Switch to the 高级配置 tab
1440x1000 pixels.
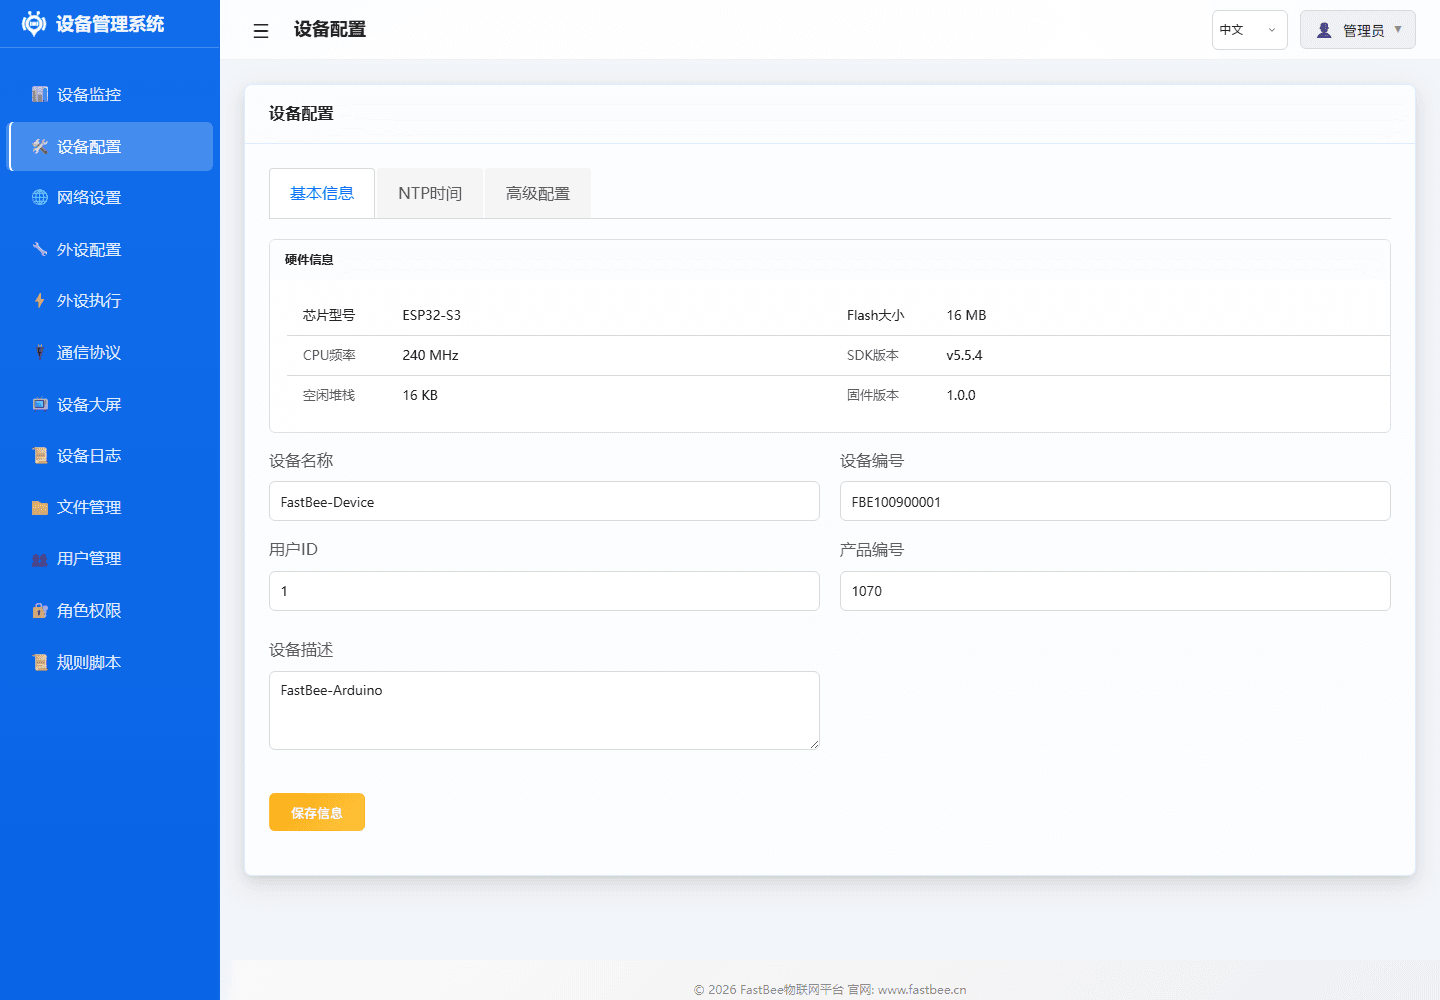point(538,193)
